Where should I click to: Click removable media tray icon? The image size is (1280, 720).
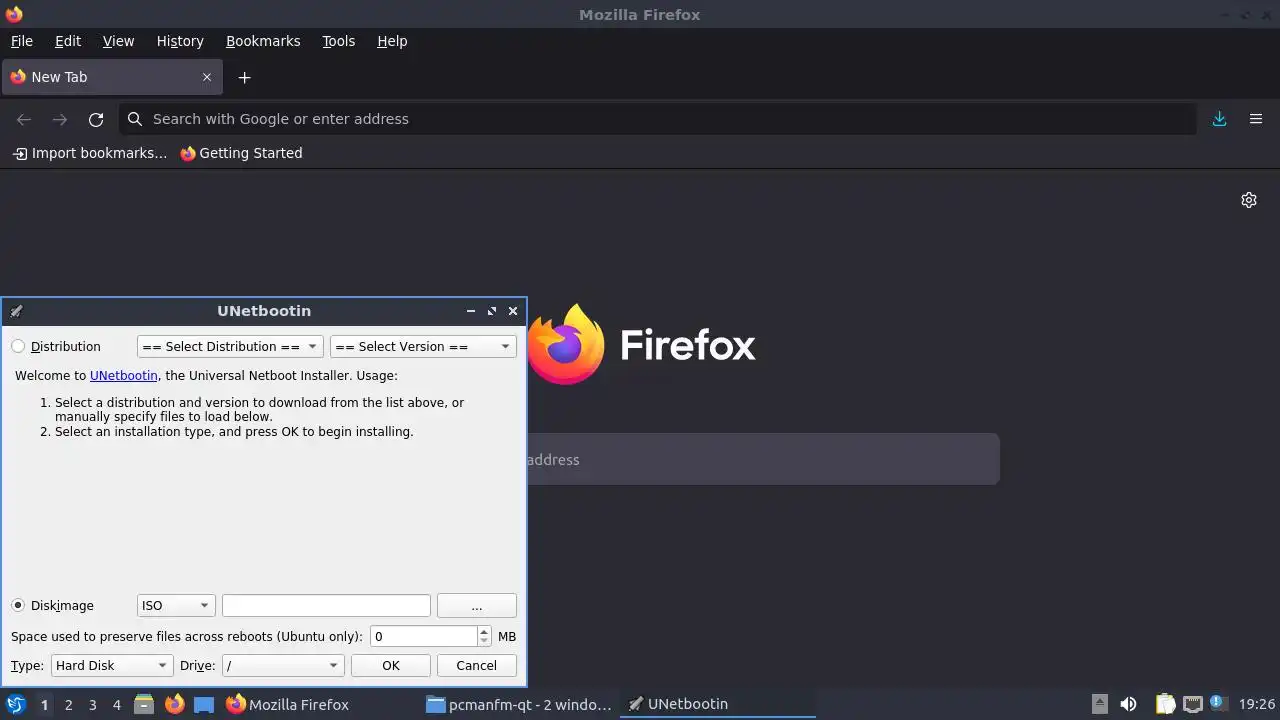[1099, 704]
